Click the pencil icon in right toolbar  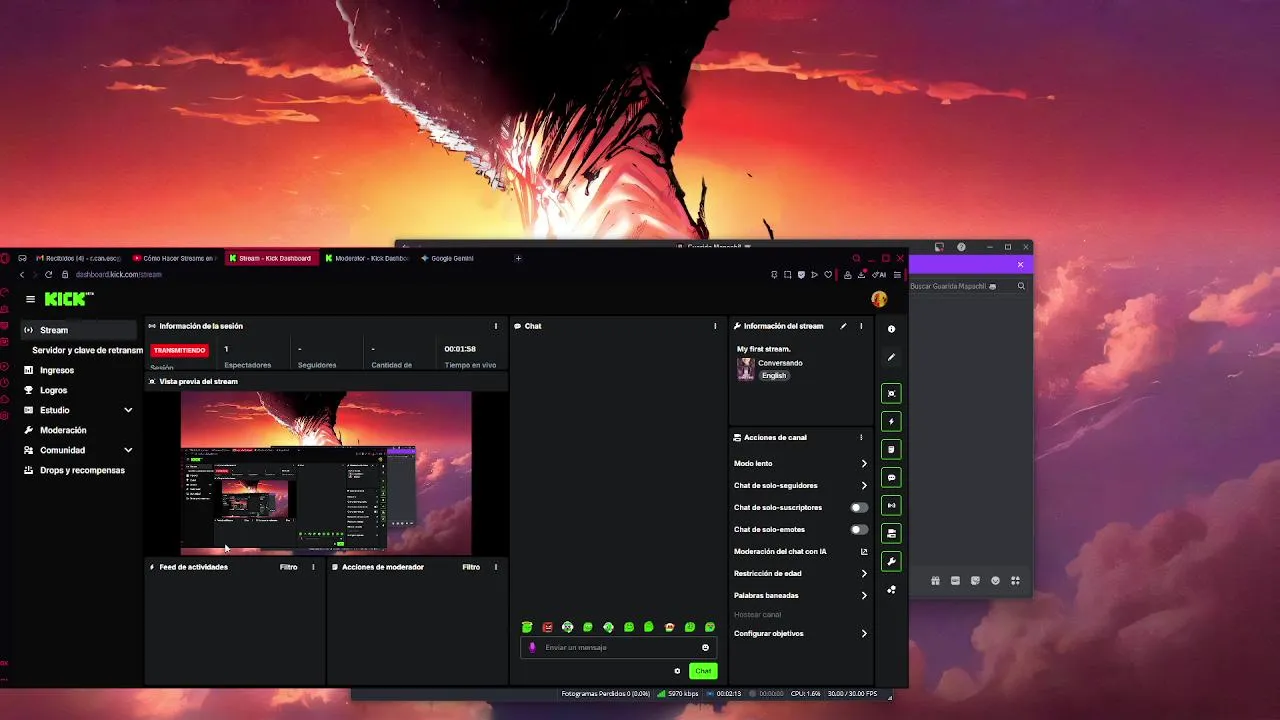[891, 357]
